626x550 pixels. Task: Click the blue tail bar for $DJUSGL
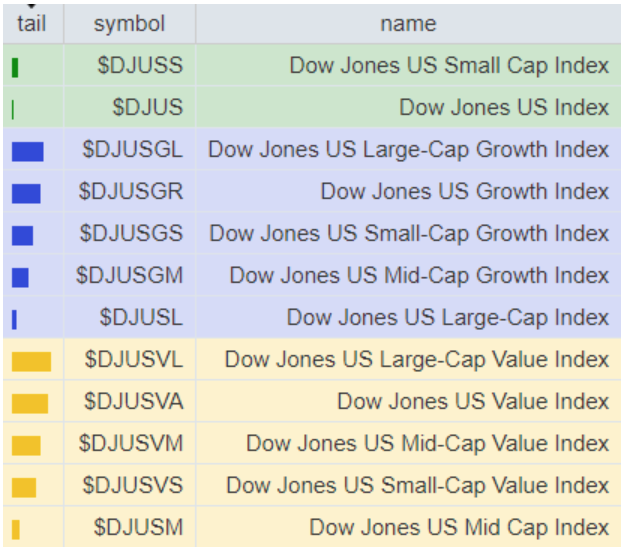[28, 151]
